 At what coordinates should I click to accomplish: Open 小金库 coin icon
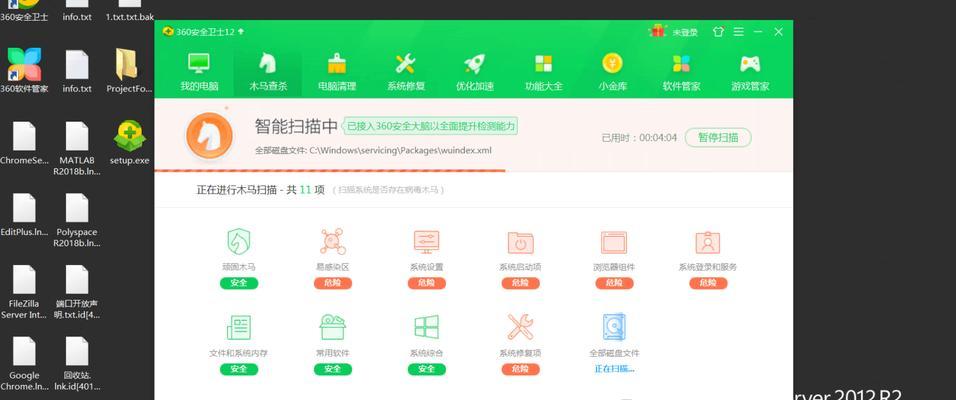pos(612,63)
